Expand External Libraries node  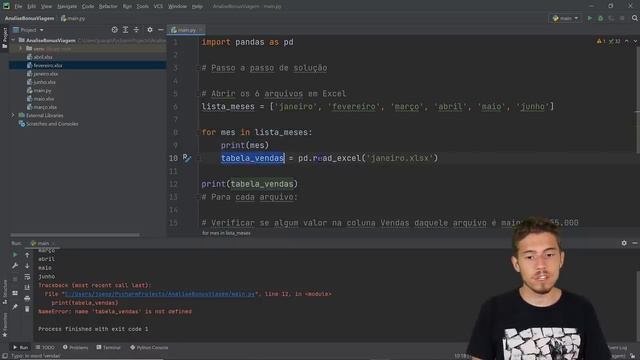pyautogui.click(x=13, y=116)
